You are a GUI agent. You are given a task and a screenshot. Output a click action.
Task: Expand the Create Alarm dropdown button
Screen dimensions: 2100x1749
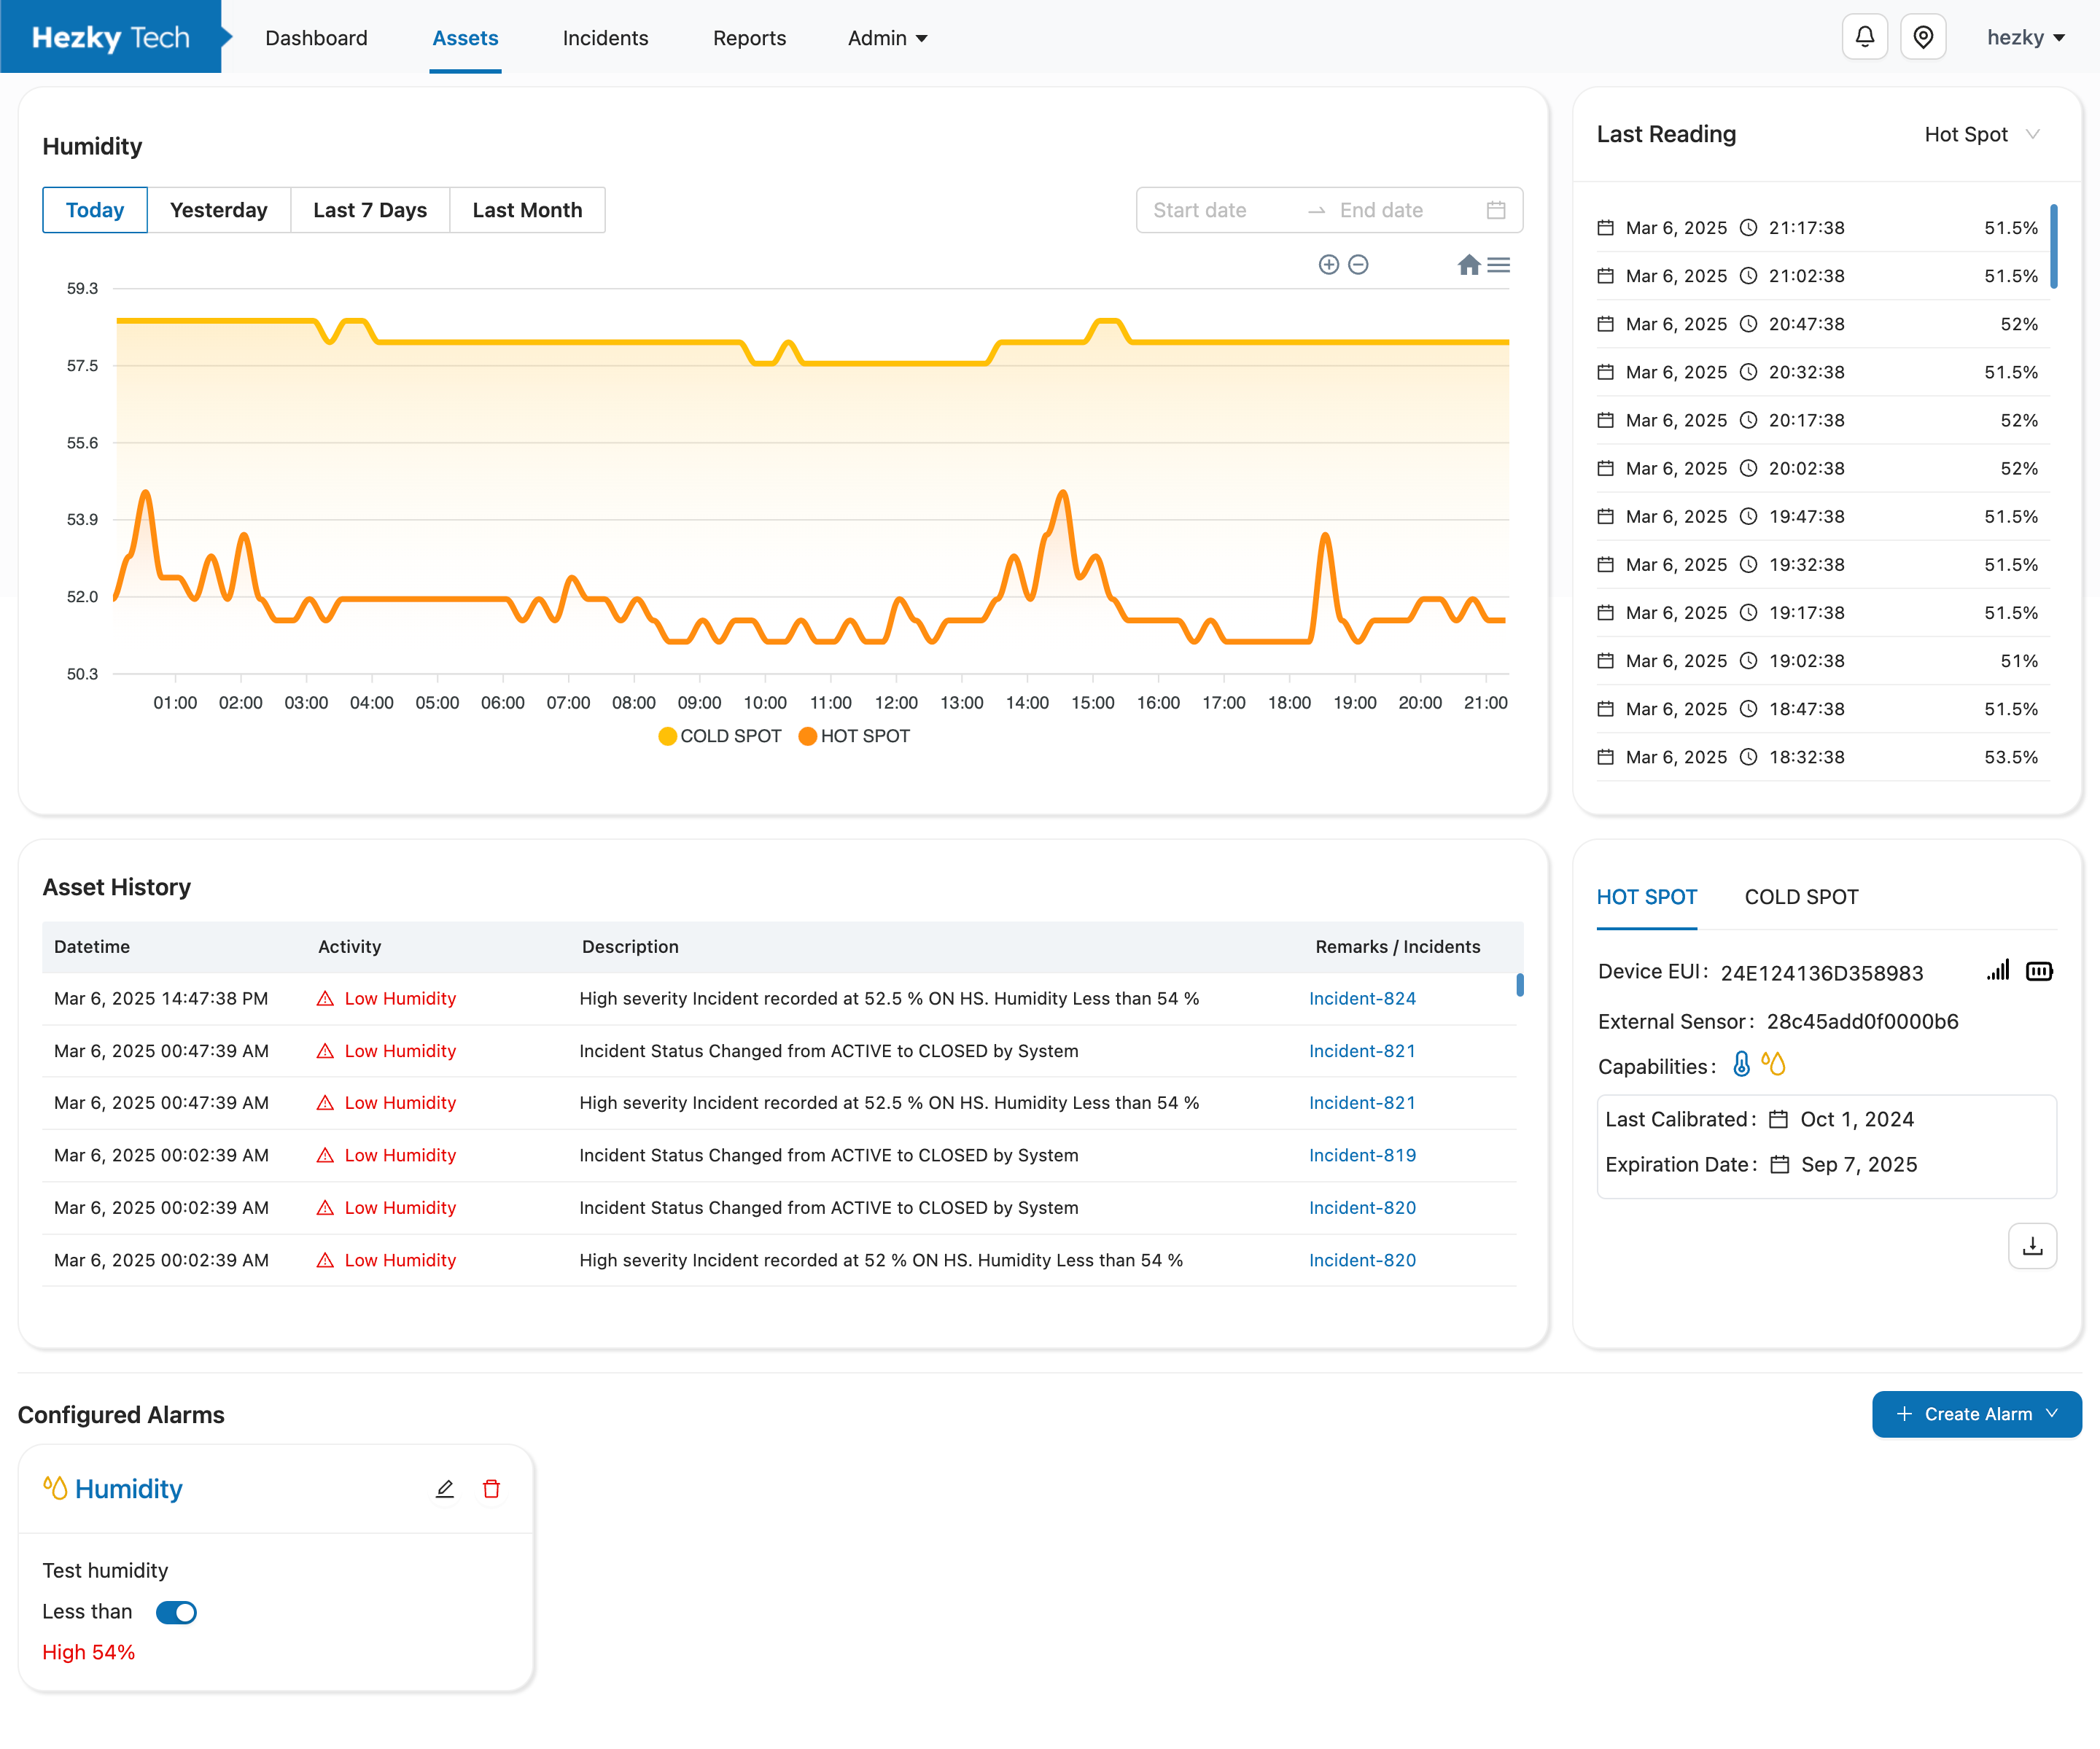coord(1976,1414)
